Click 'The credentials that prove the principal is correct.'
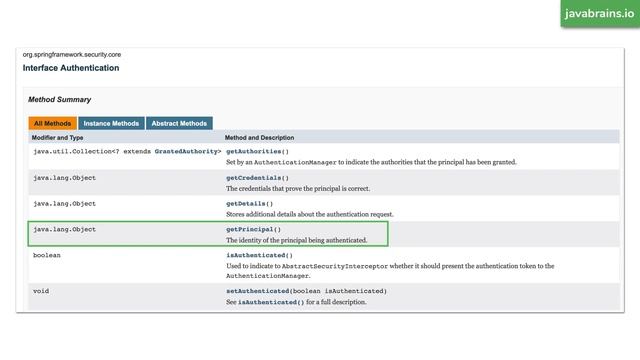The image size is (640, 360). click(298, 189)
